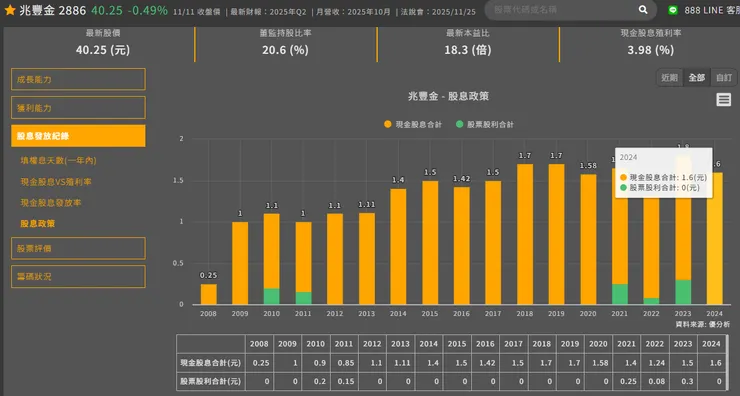Collapse the 股息發放紀錄 sidebar section

(78, 136)
